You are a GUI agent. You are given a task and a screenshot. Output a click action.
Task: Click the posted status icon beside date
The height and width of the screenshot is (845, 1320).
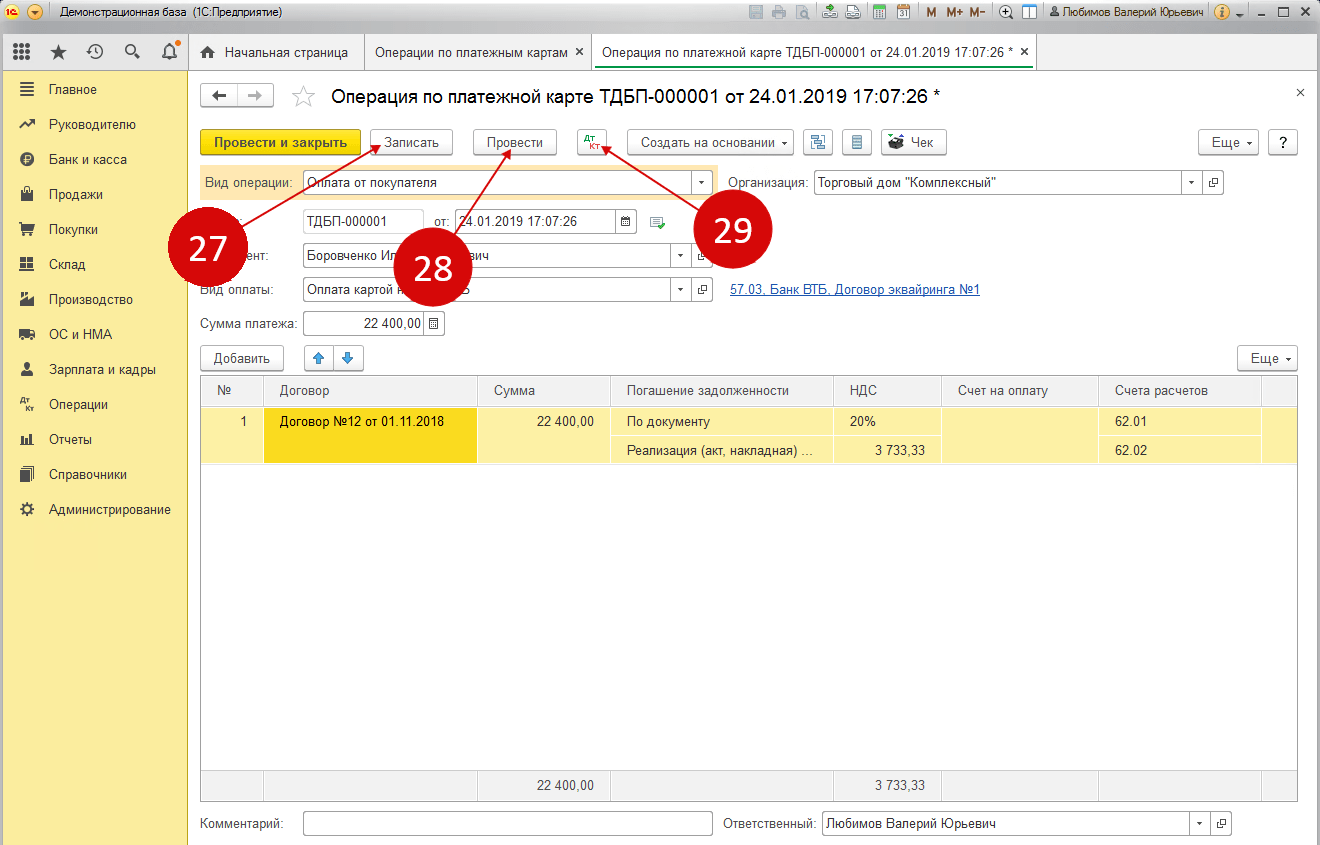[657, 222]
